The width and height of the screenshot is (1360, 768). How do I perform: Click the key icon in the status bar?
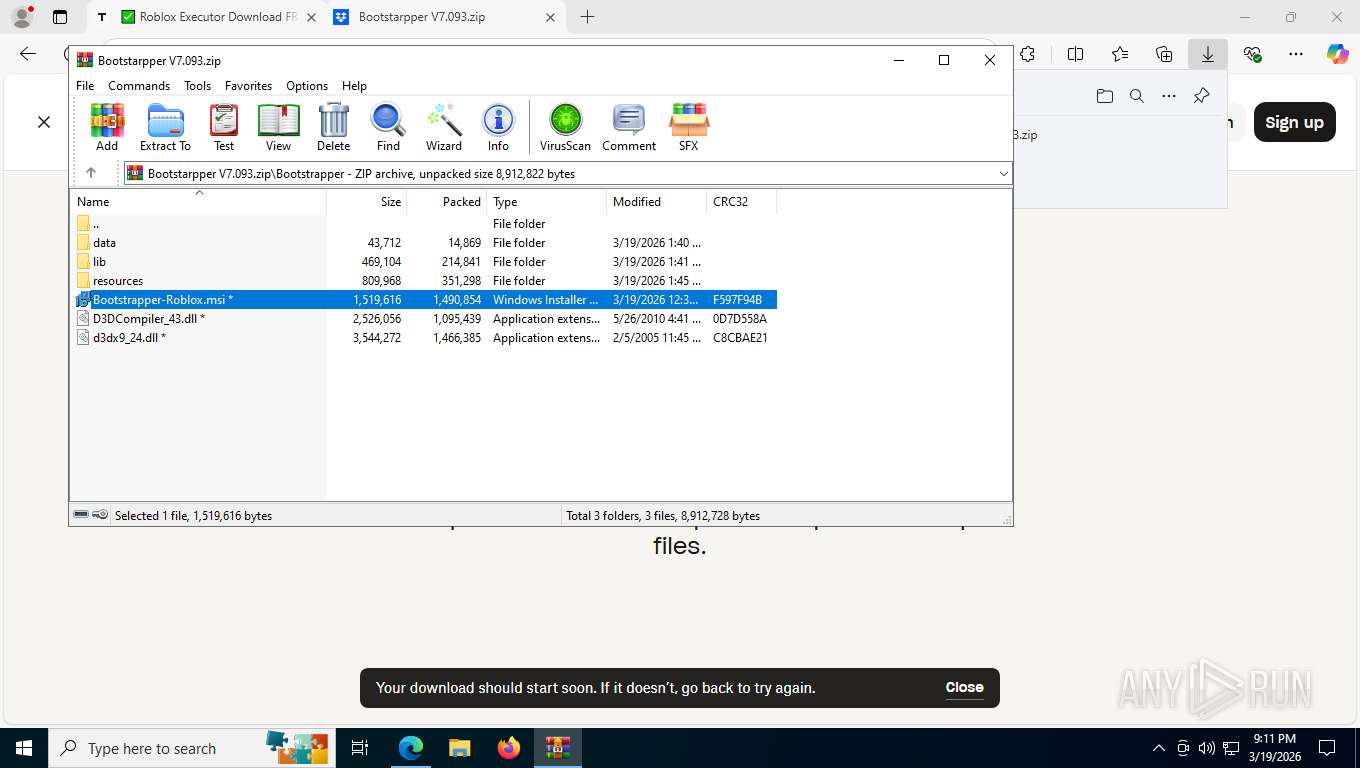100,515
